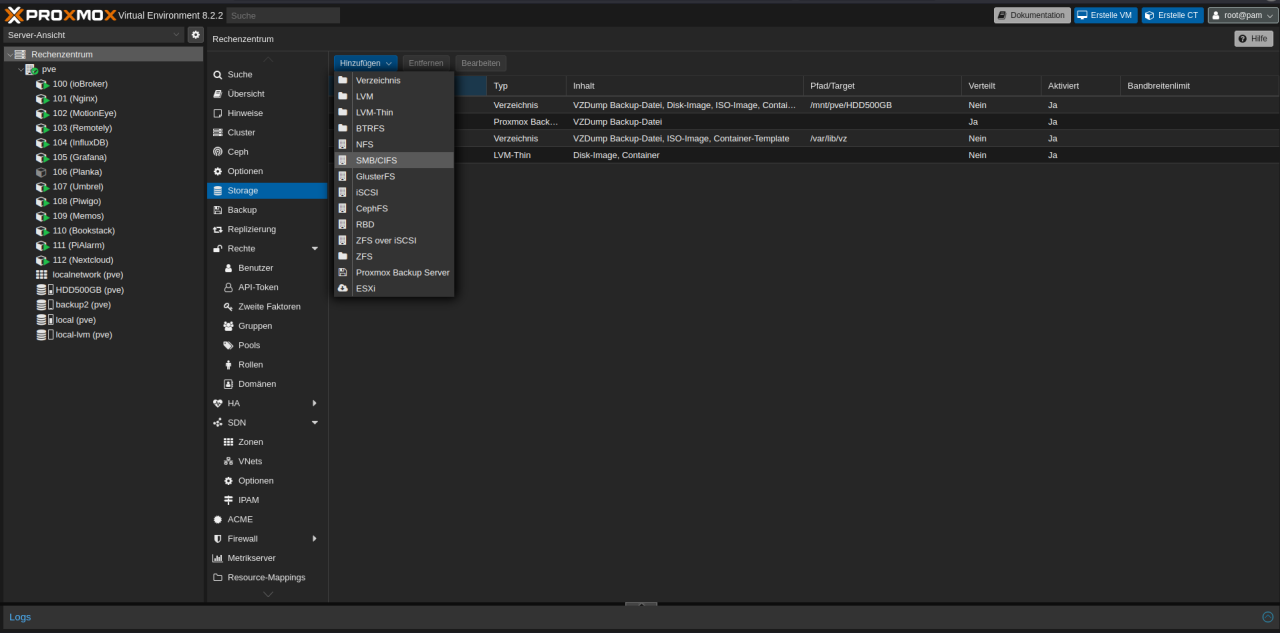Click the localnetwork (pve) grid icon
This screenshot has height=633, width=1280.
coord(42,275)
